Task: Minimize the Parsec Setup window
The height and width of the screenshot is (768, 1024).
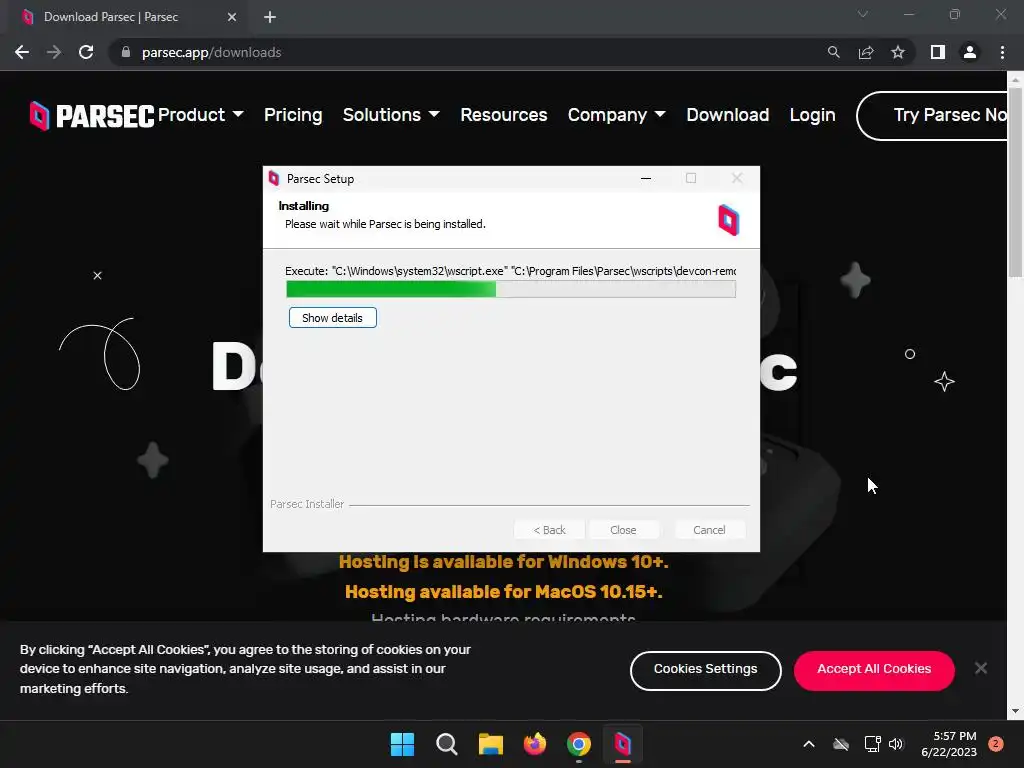Action: (x=645, y=178)
